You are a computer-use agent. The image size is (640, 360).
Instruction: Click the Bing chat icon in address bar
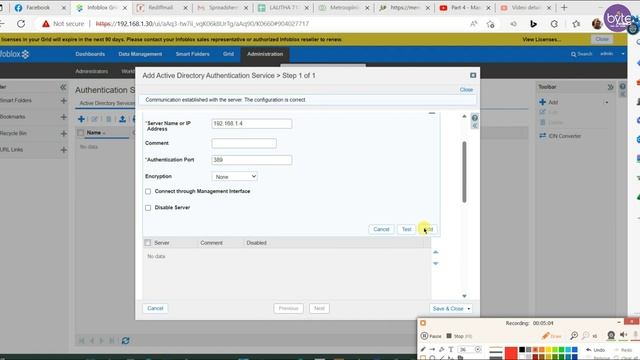533,24
